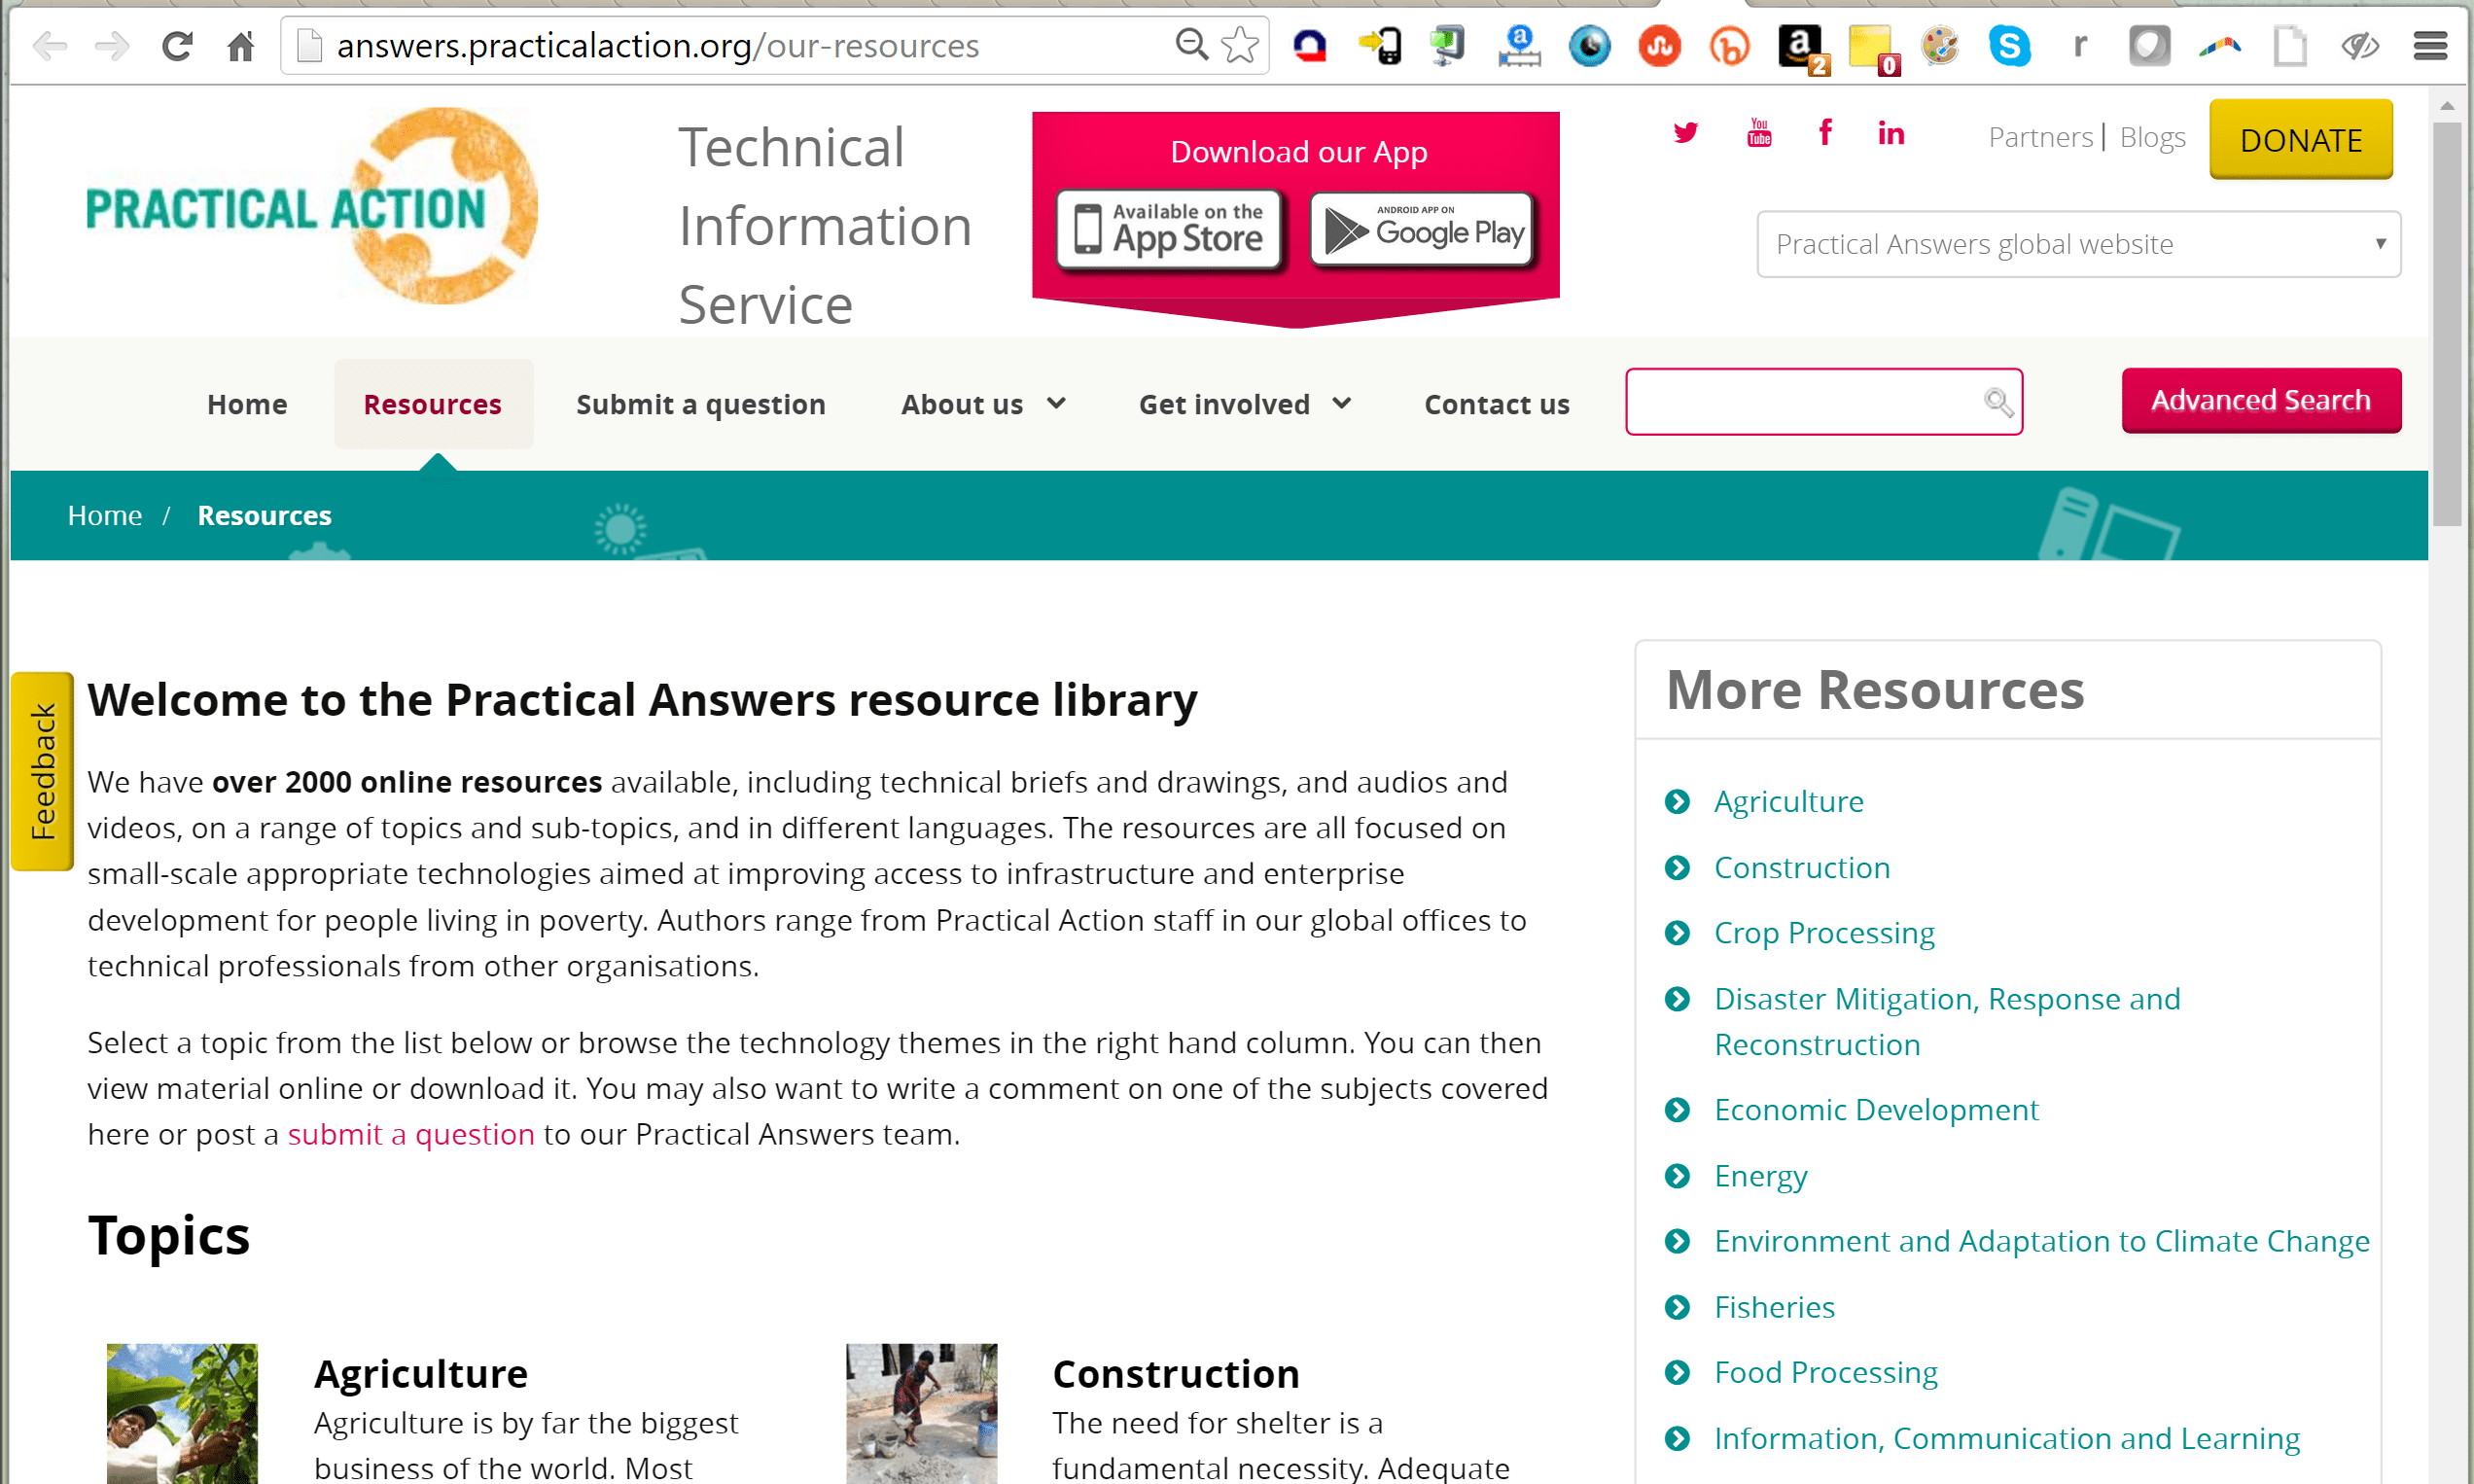Click the scrollbar up arrow
2474x1484 pixels.
(2447, 105)
